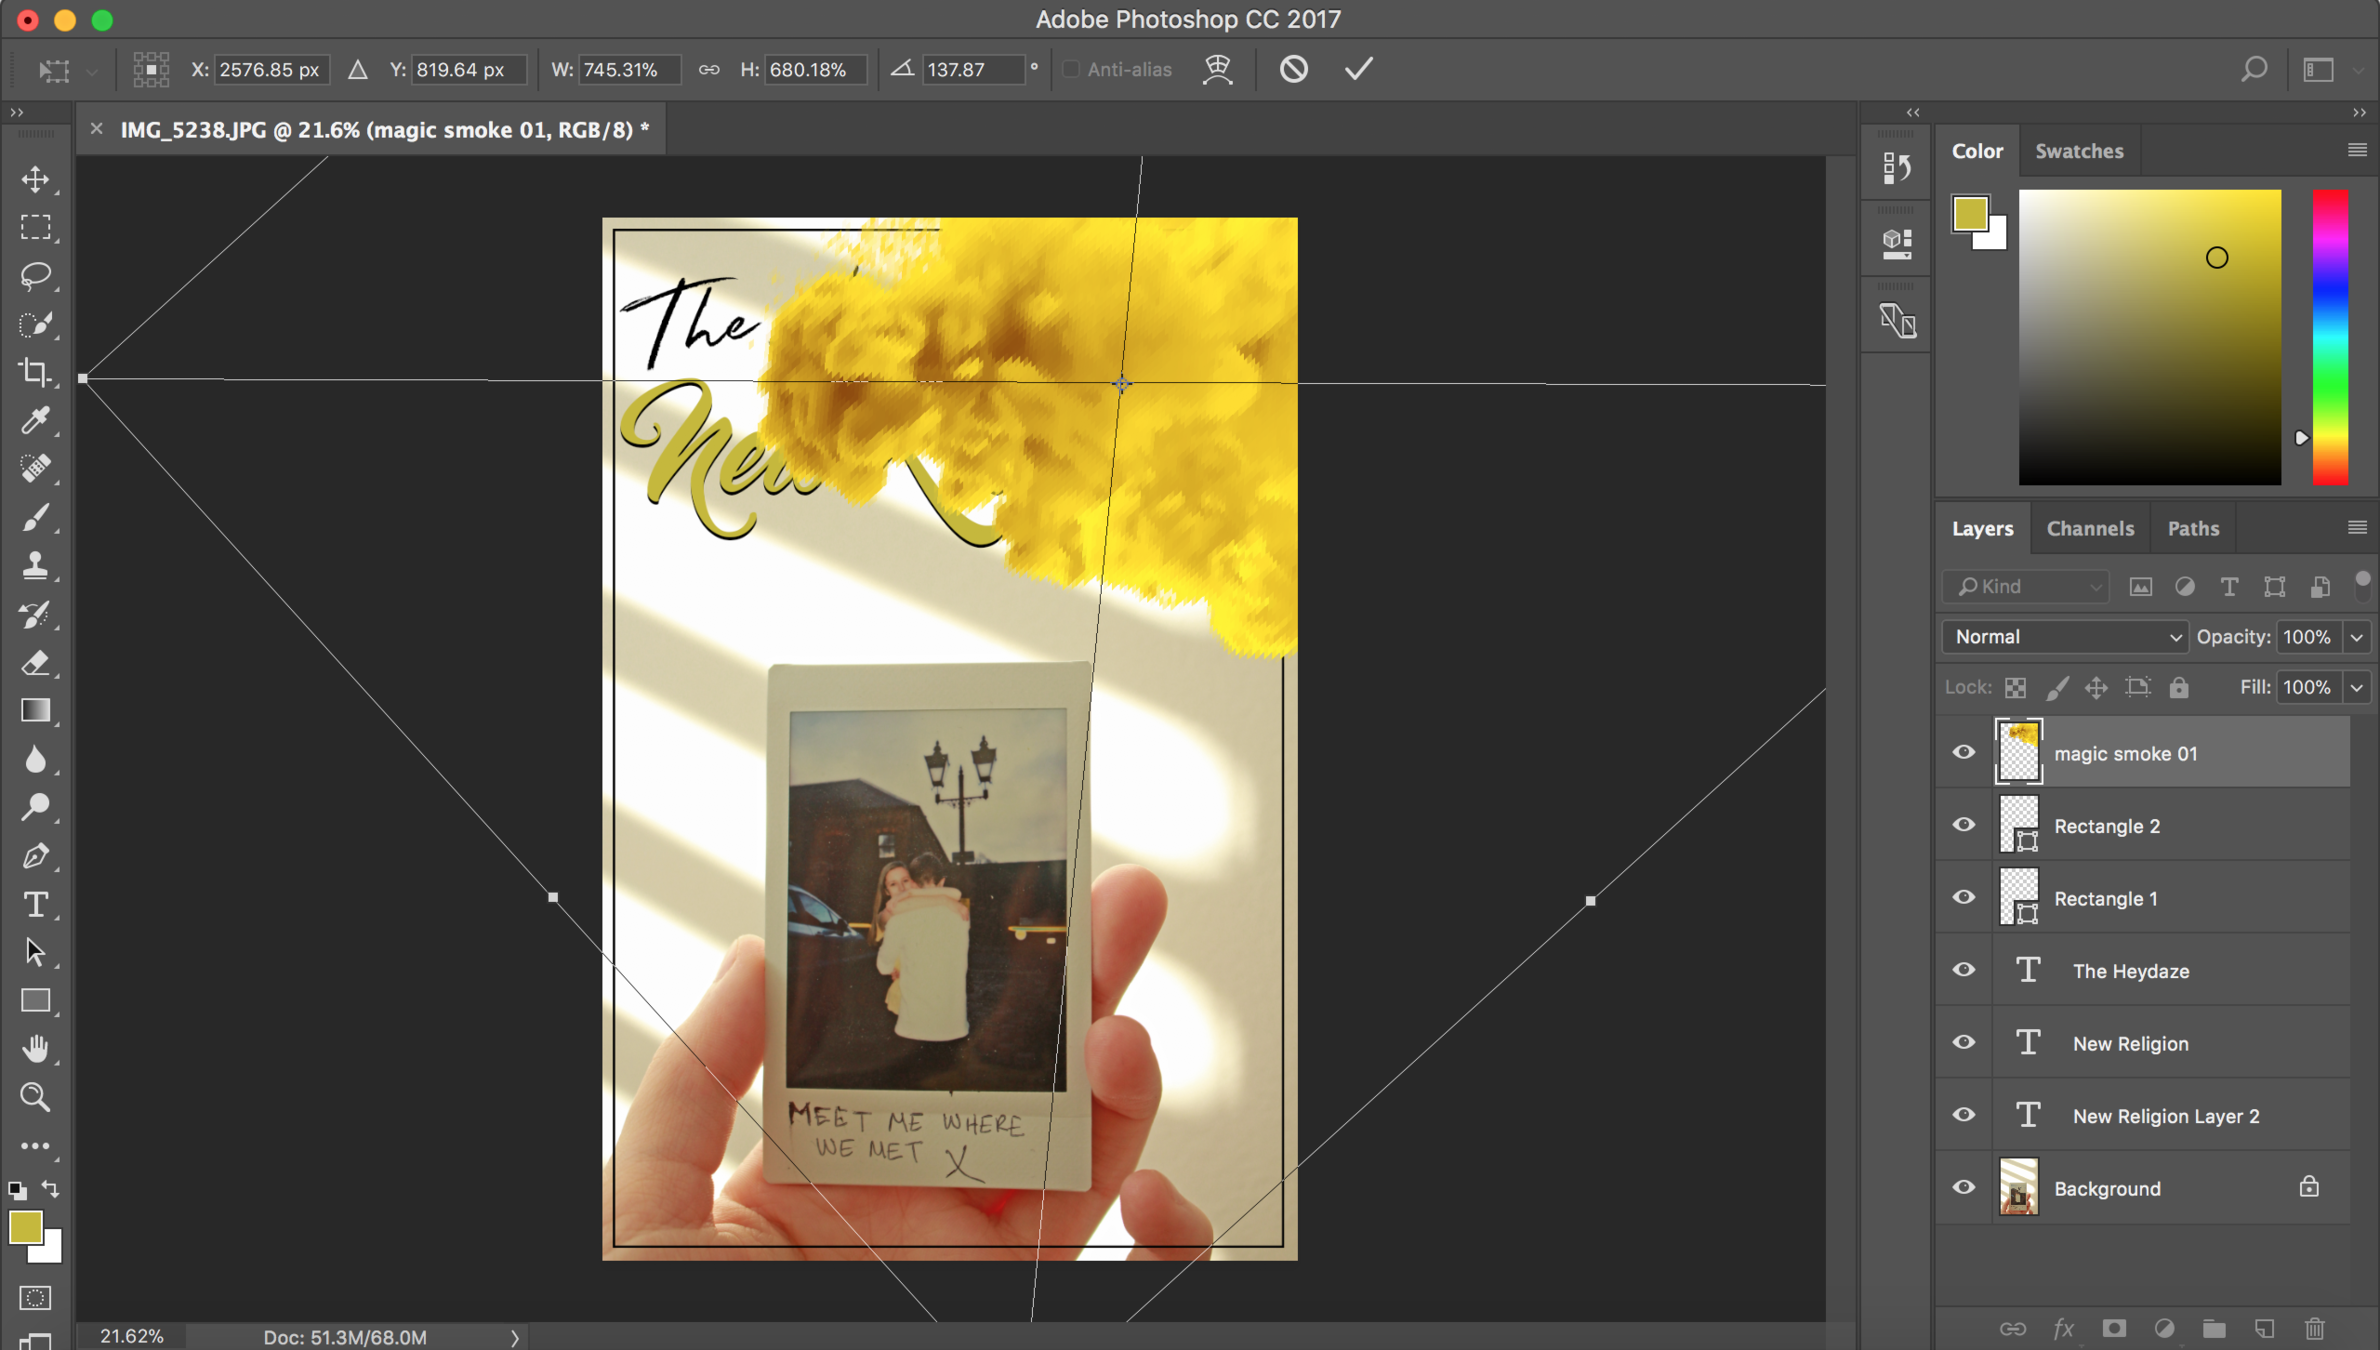Switch to the Swatches tab

click(2079, 151)
